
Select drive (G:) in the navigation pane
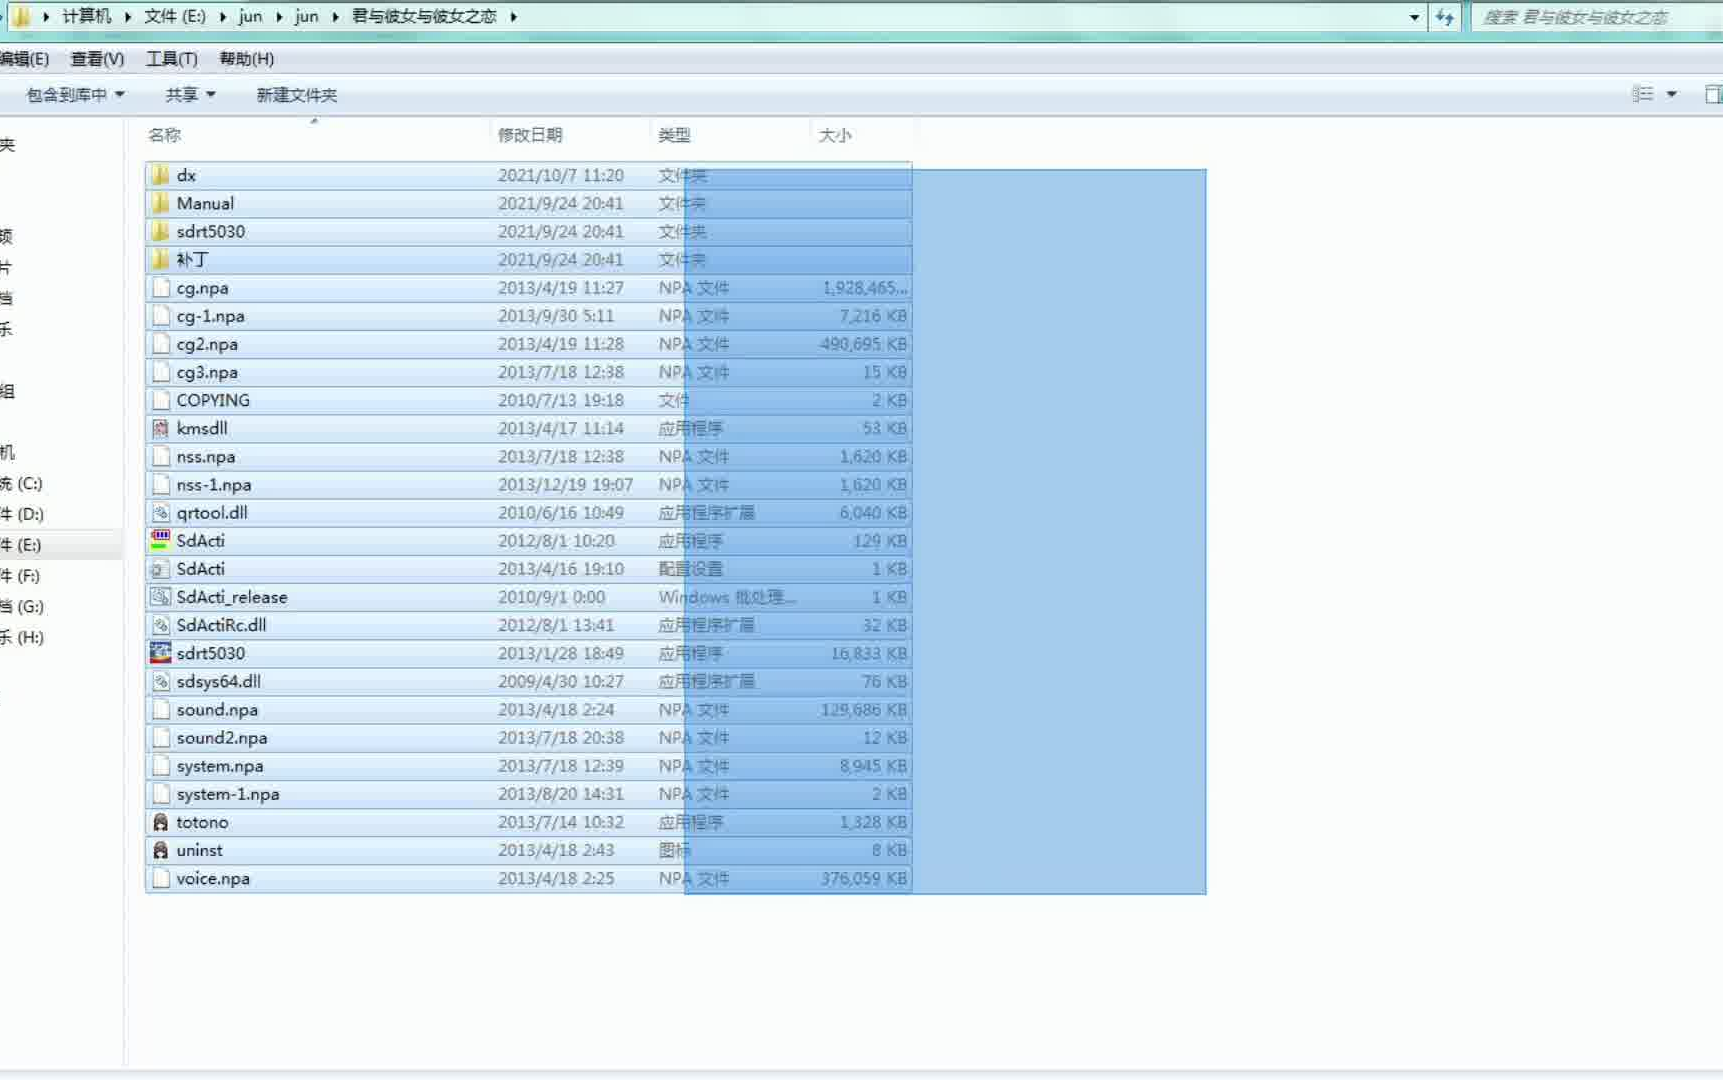pyautogui.click(x=22, y=607)
